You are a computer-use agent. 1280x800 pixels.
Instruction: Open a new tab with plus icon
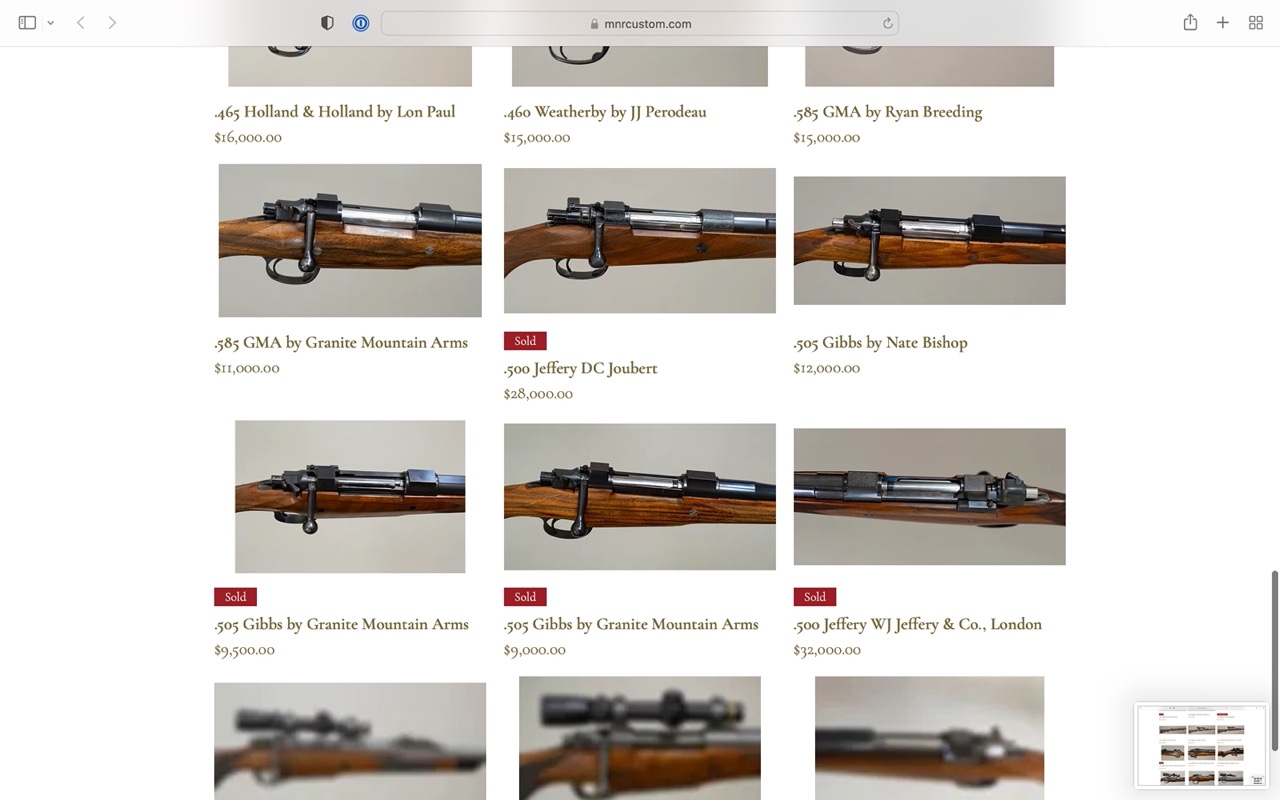(1222, 23)
